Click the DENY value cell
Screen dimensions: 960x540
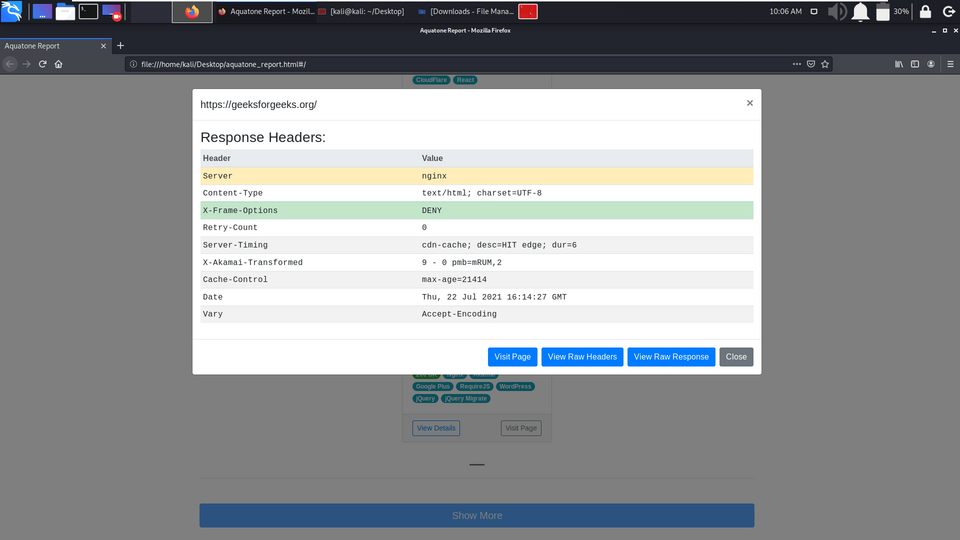tap(432, 210)
